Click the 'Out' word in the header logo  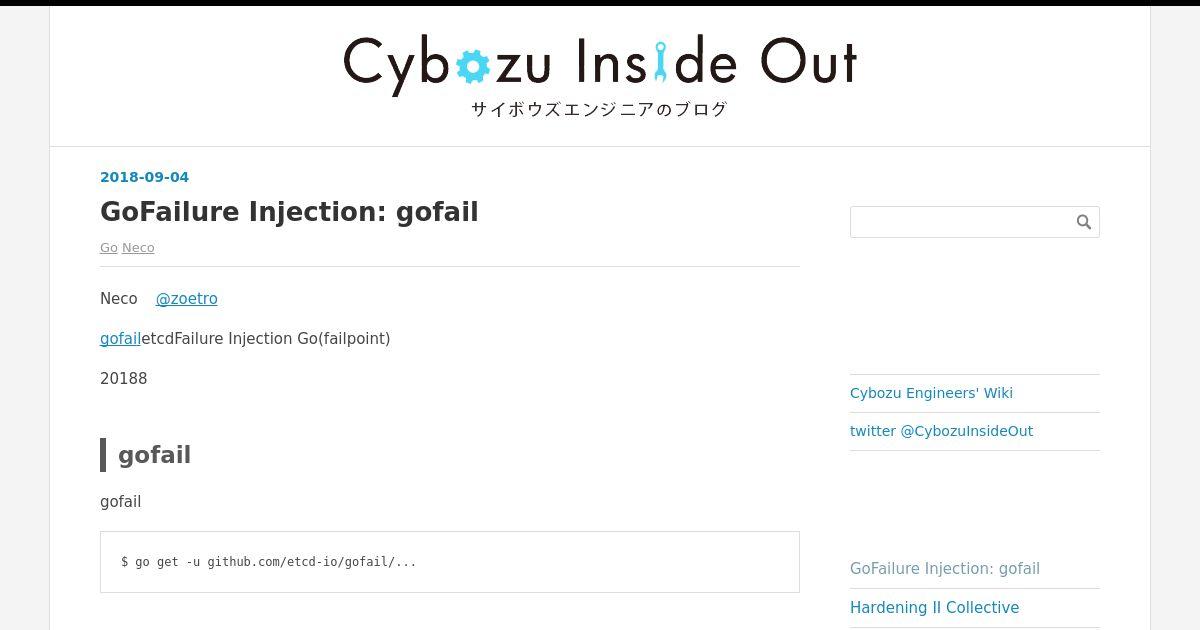[x=808, y=63]
